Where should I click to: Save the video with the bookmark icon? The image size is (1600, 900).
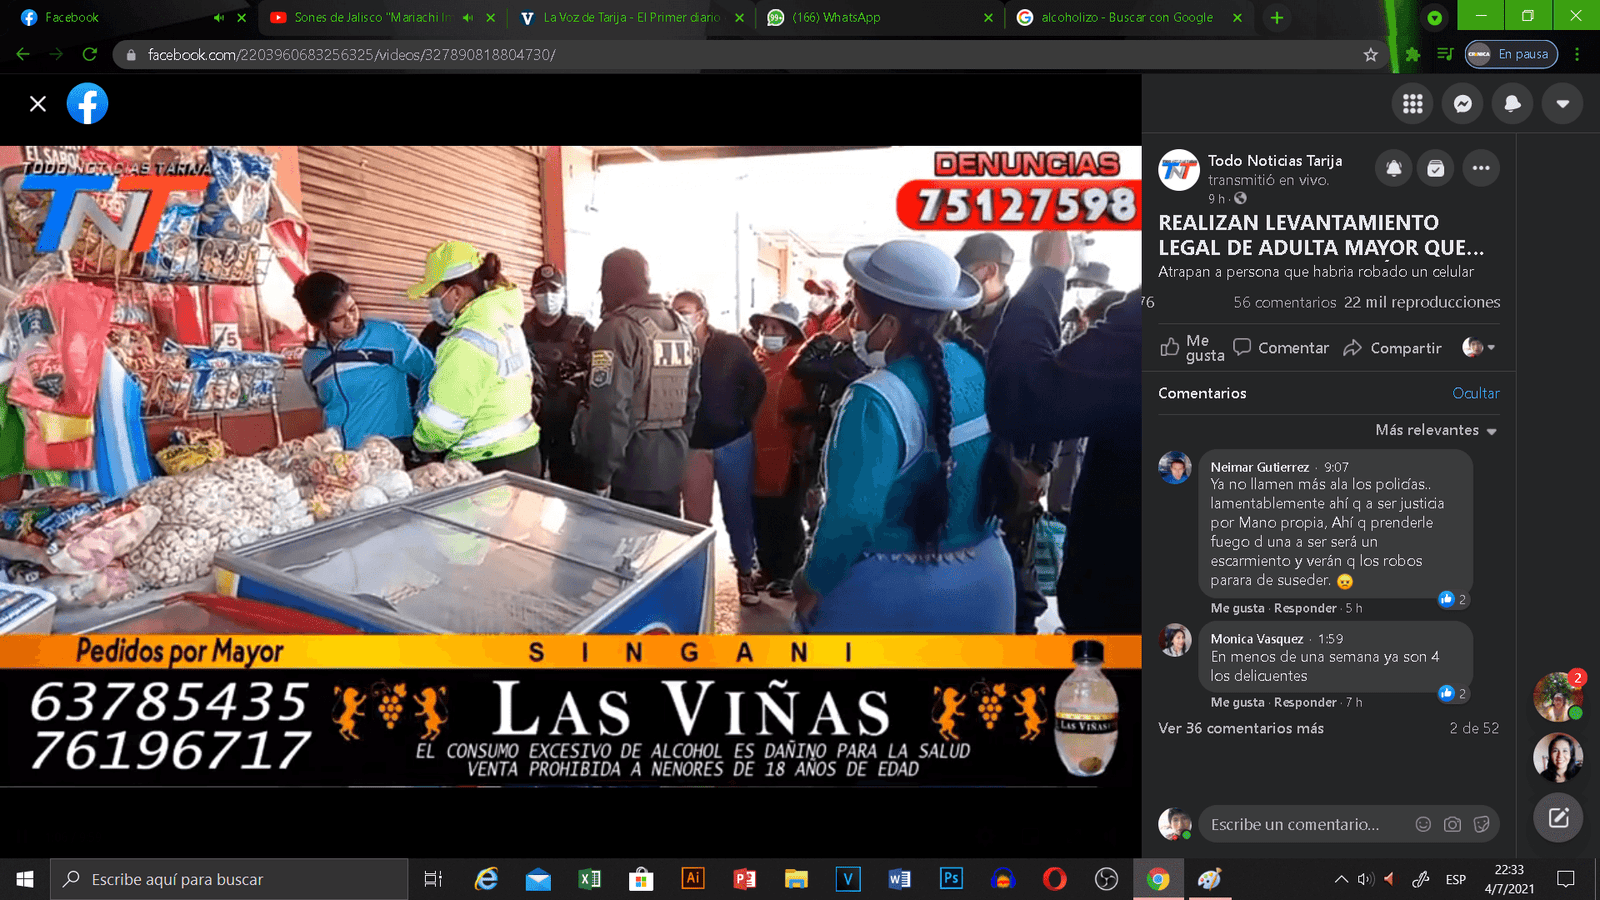pyautogui.click(x=1435, y=169)
